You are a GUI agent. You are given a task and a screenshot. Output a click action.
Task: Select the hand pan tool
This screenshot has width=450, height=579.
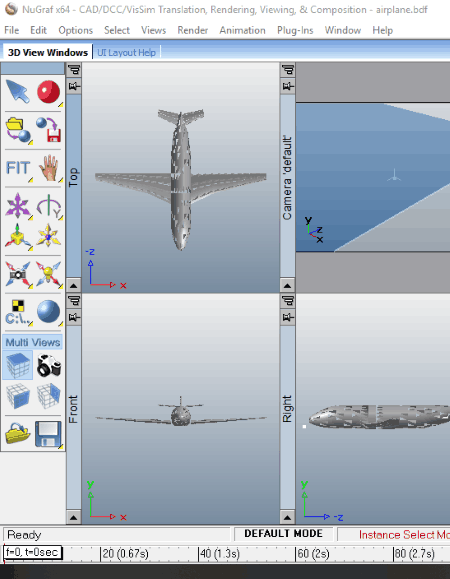tap(49, 168)
